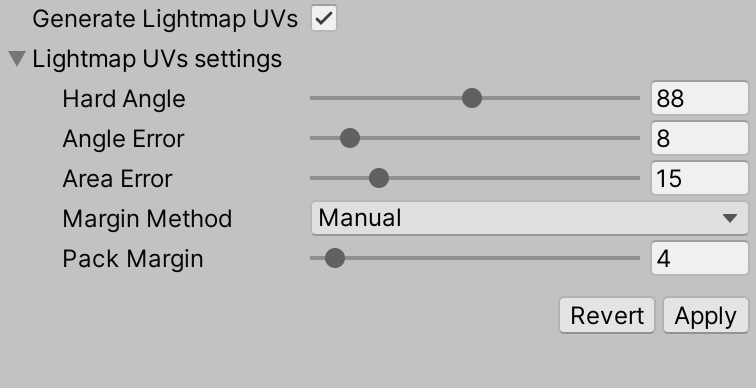The image size is (756, 388).
Task: Click the Apply button
Action: click(x=706, y=316)
